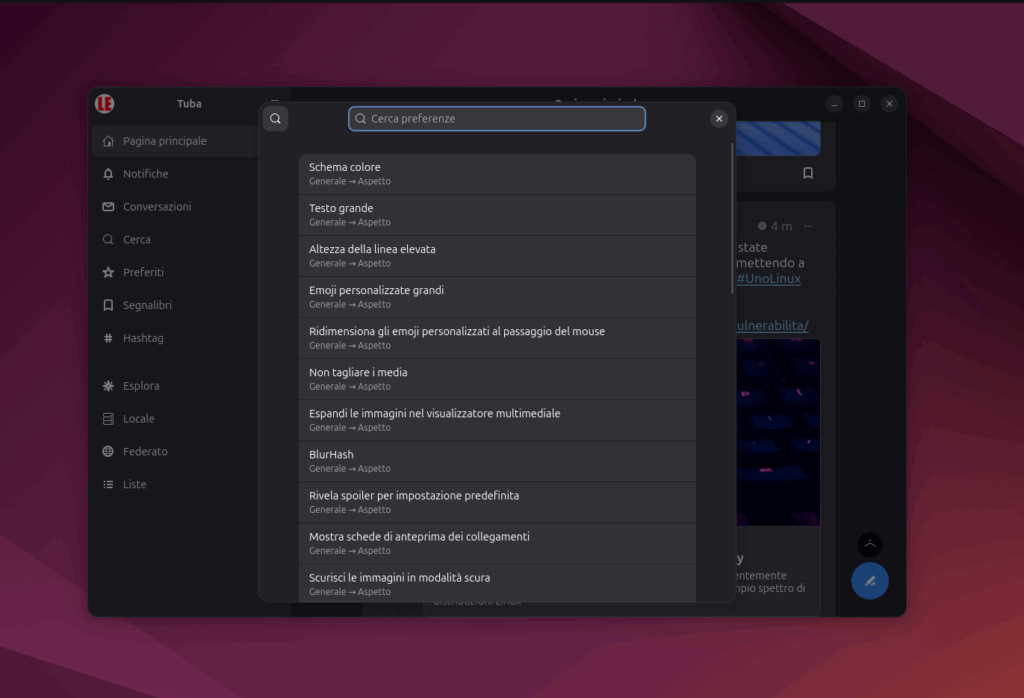Click the preferences list scrollbar
1024x698 pixels.
pos(732,220)
